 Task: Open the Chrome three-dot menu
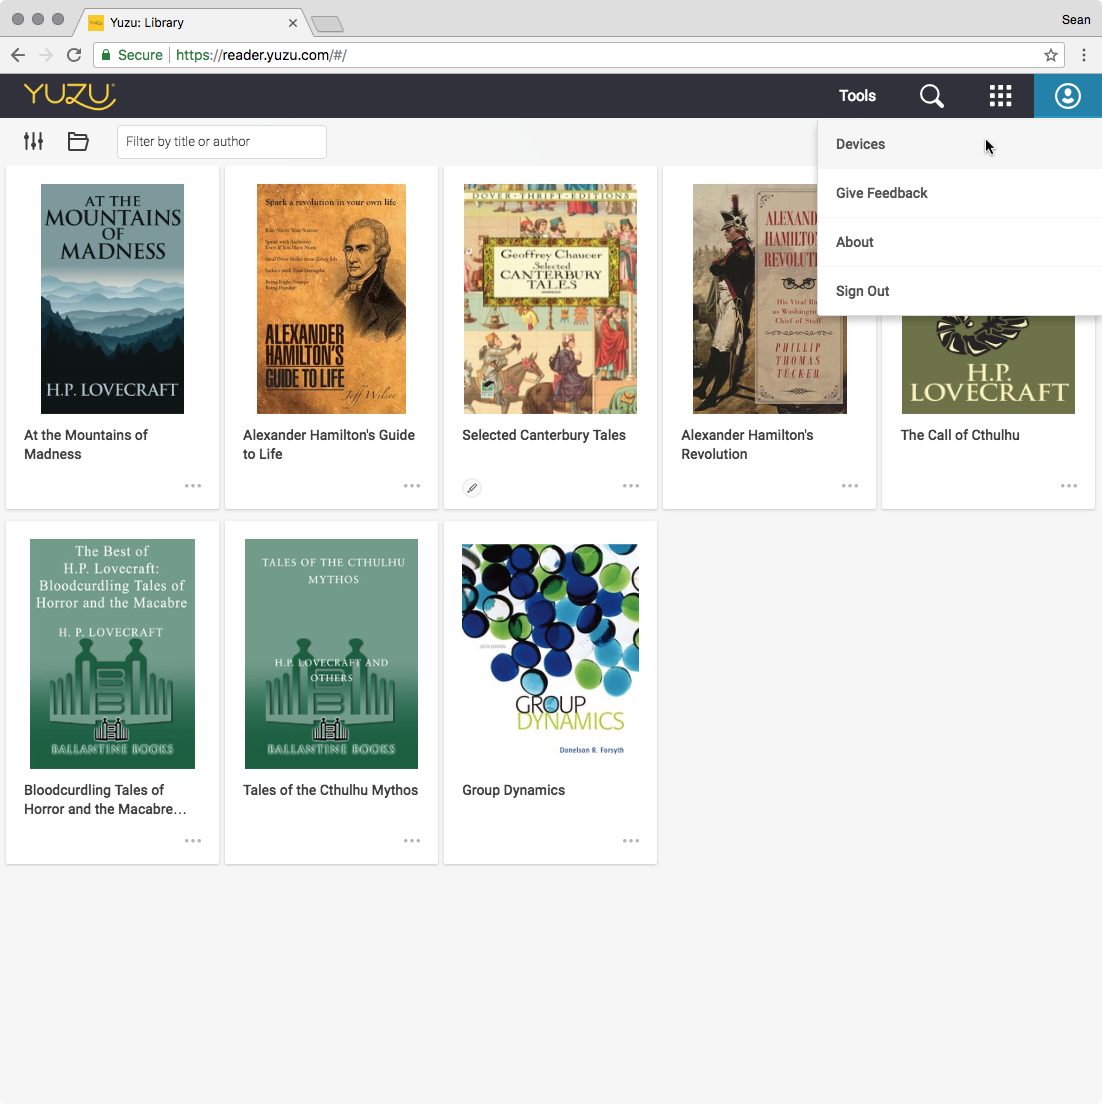tap(1084, 55)
